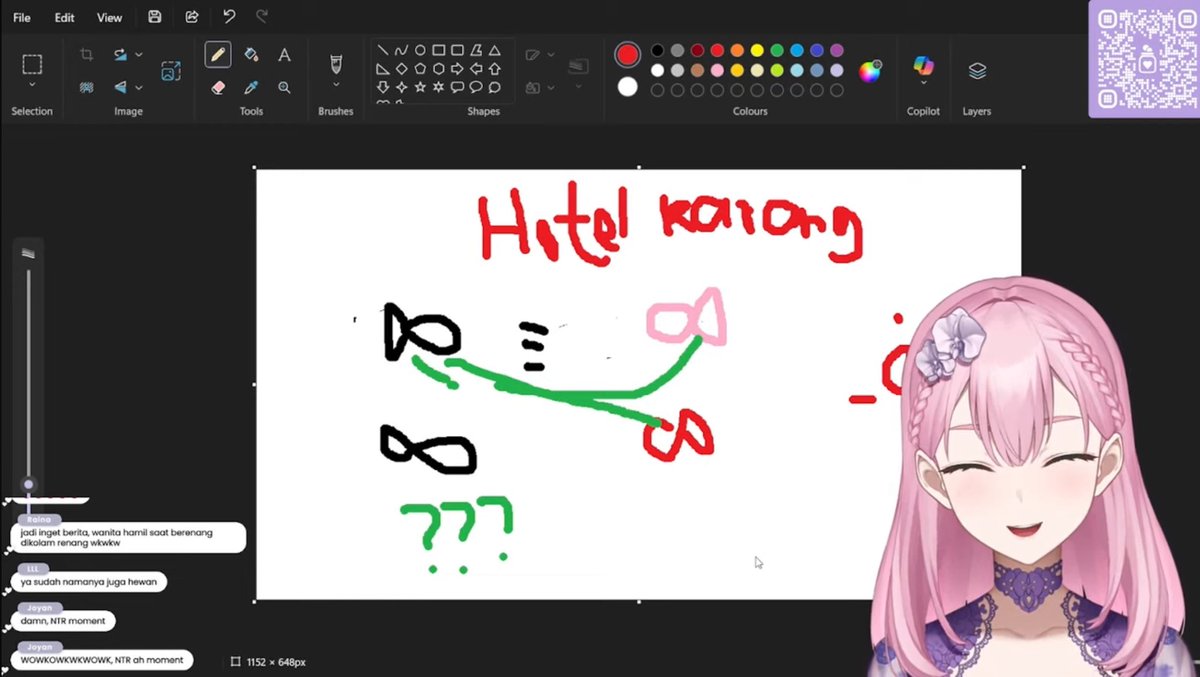Expand the Selection options chevron
The width and height of the screenshot is (1200, 677).
32,86
